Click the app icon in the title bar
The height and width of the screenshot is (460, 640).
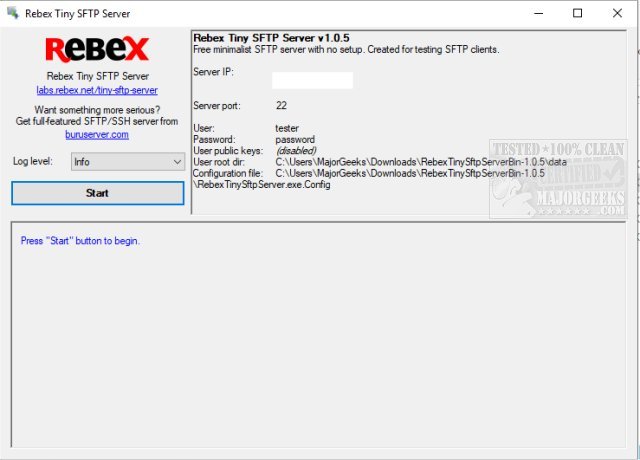pos(13,13)
